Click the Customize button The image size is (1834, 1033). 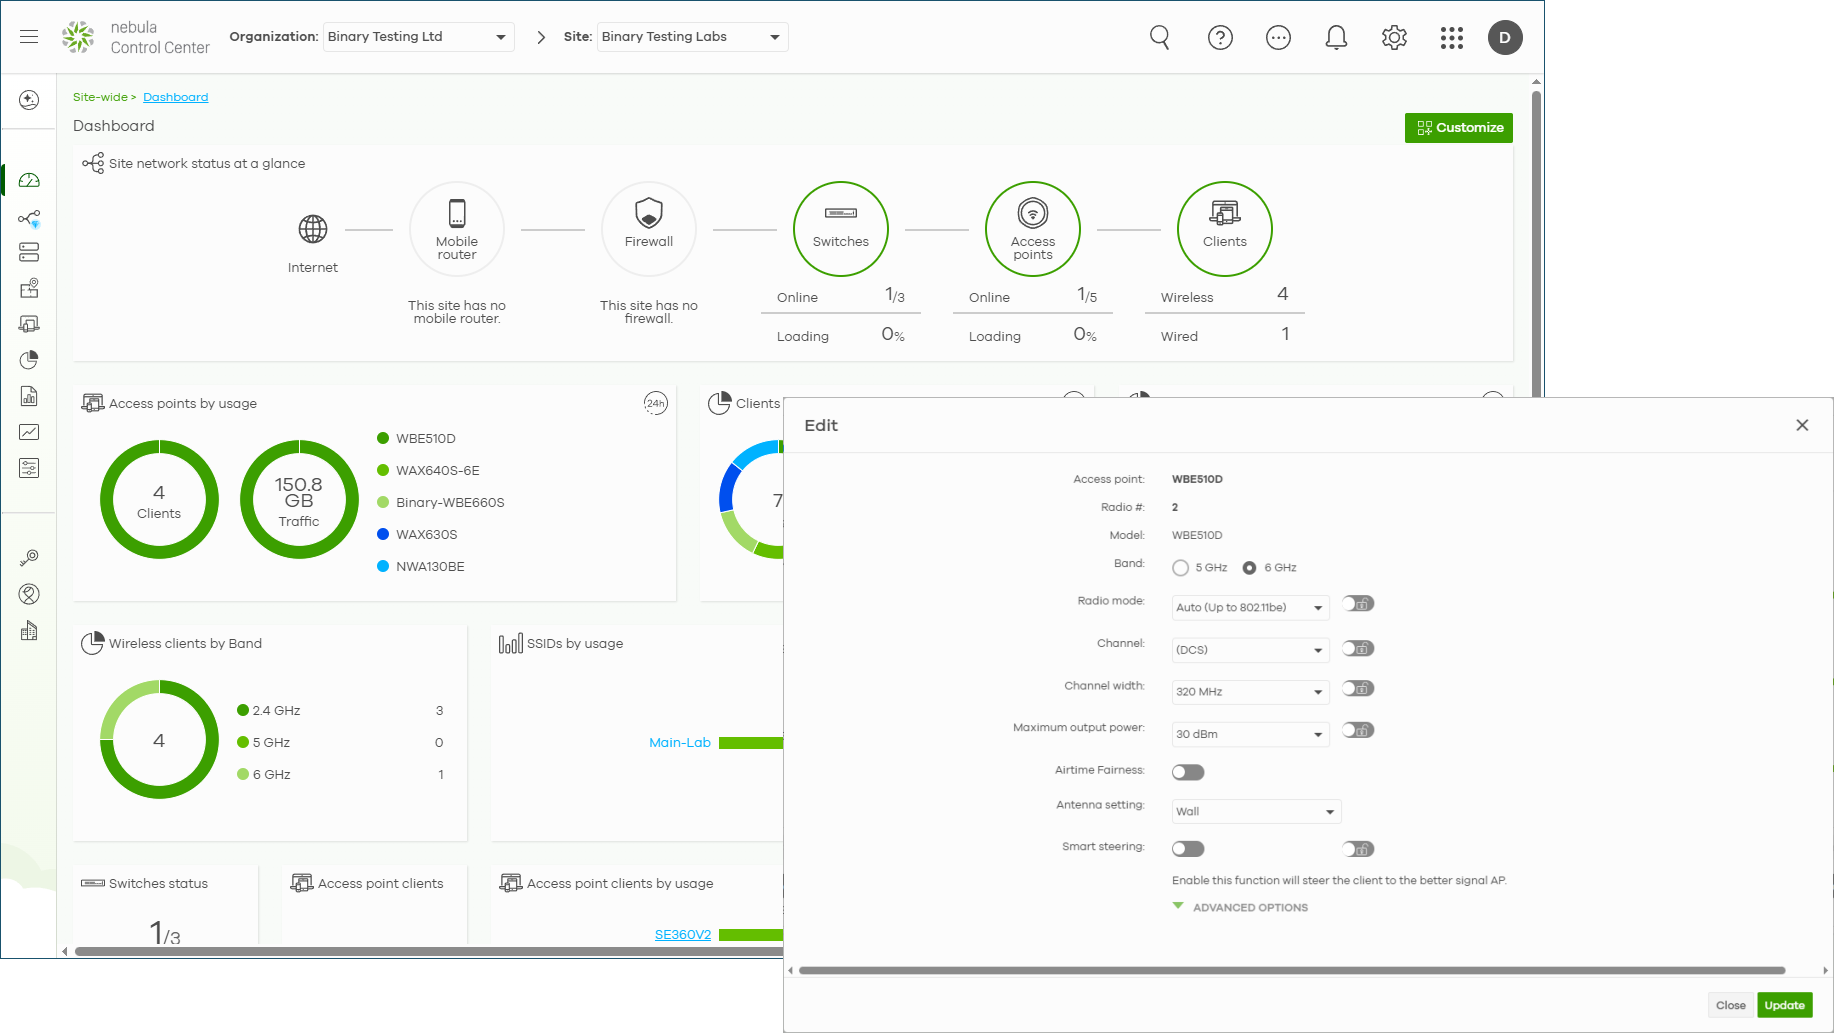coord(1459,128)
